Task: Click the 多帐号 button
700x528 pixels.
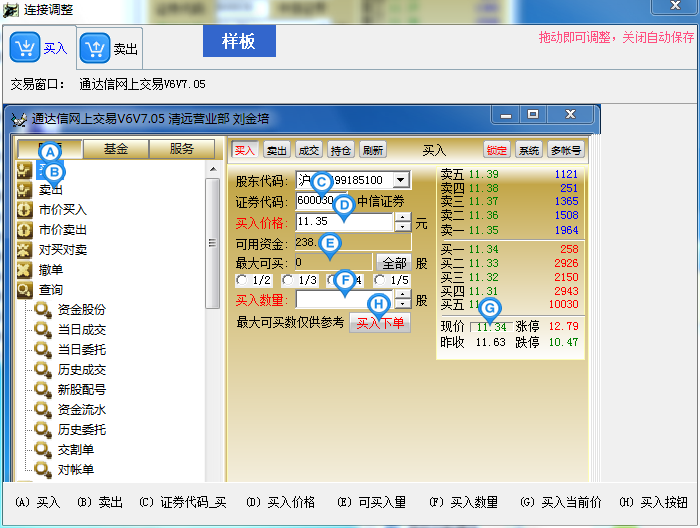Action: click(x=566, y=150)
